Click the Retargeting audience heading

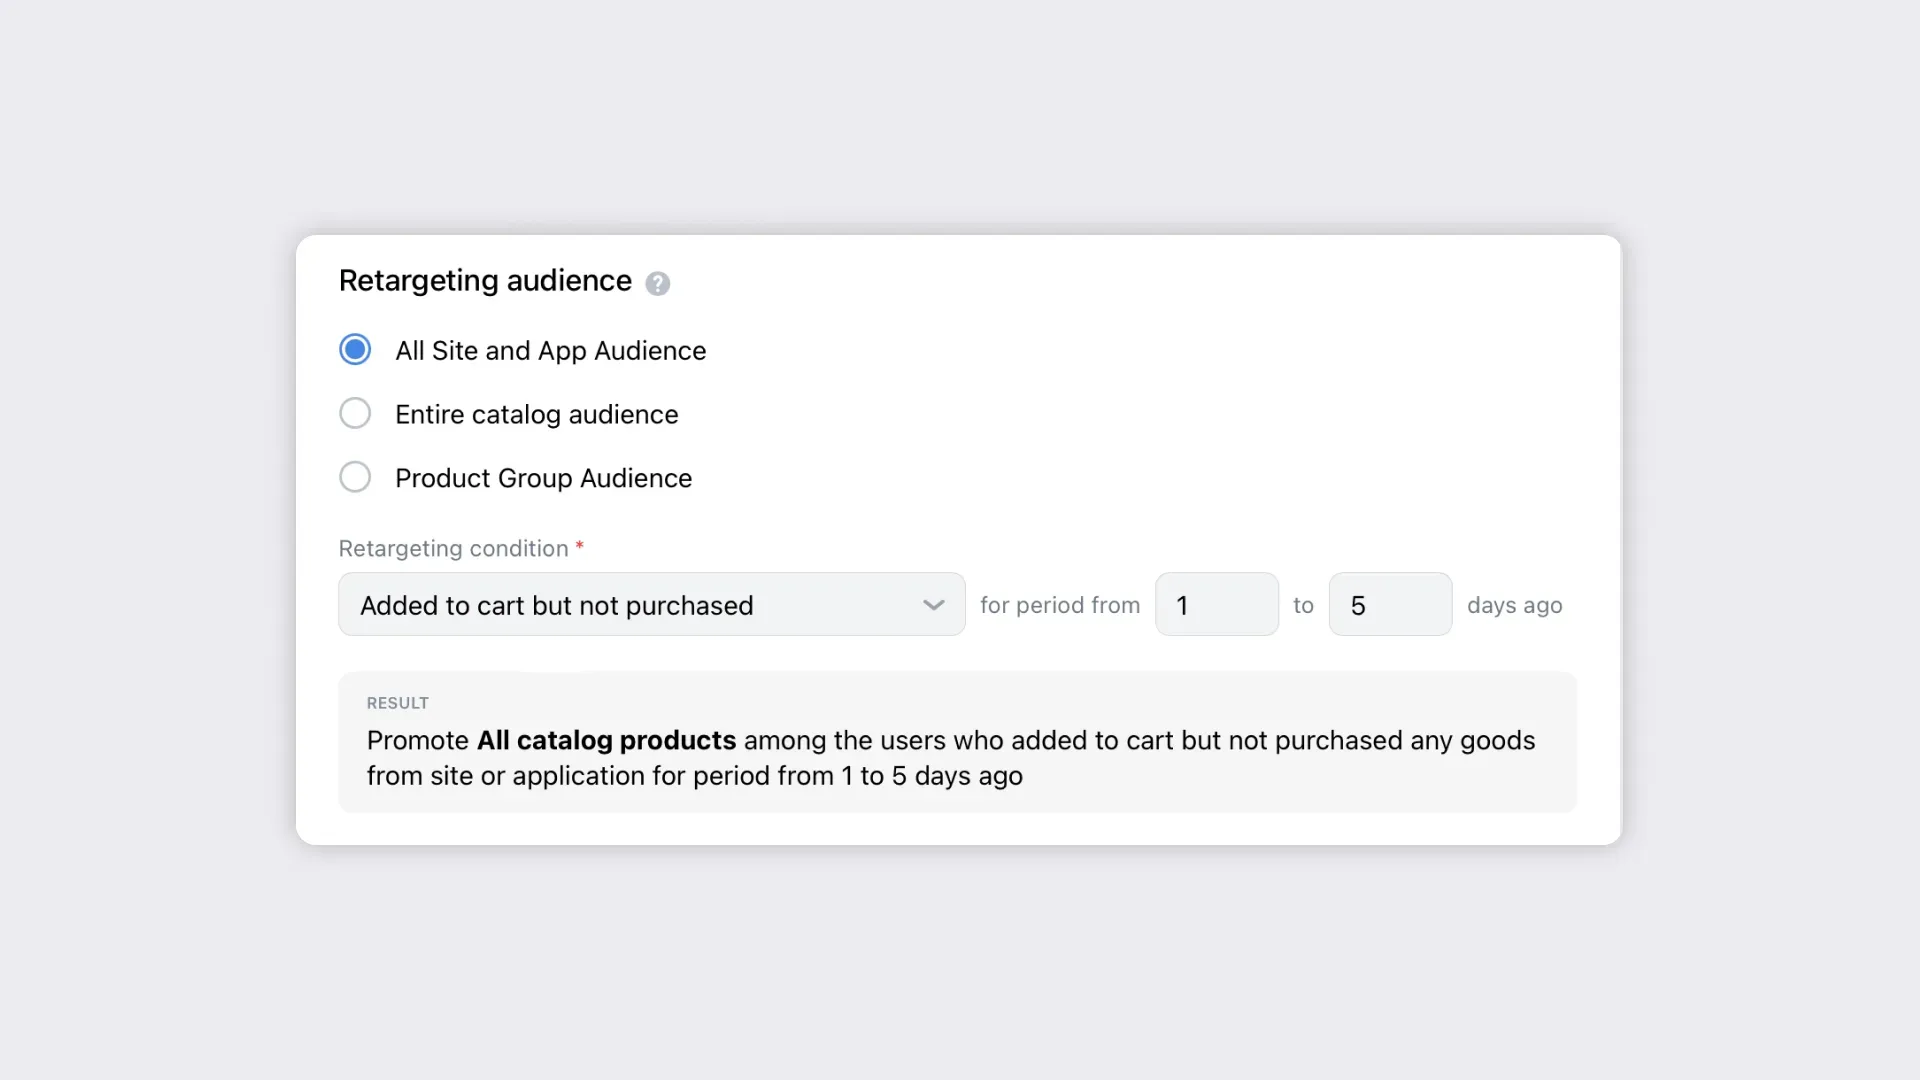(x=485, y=281)
